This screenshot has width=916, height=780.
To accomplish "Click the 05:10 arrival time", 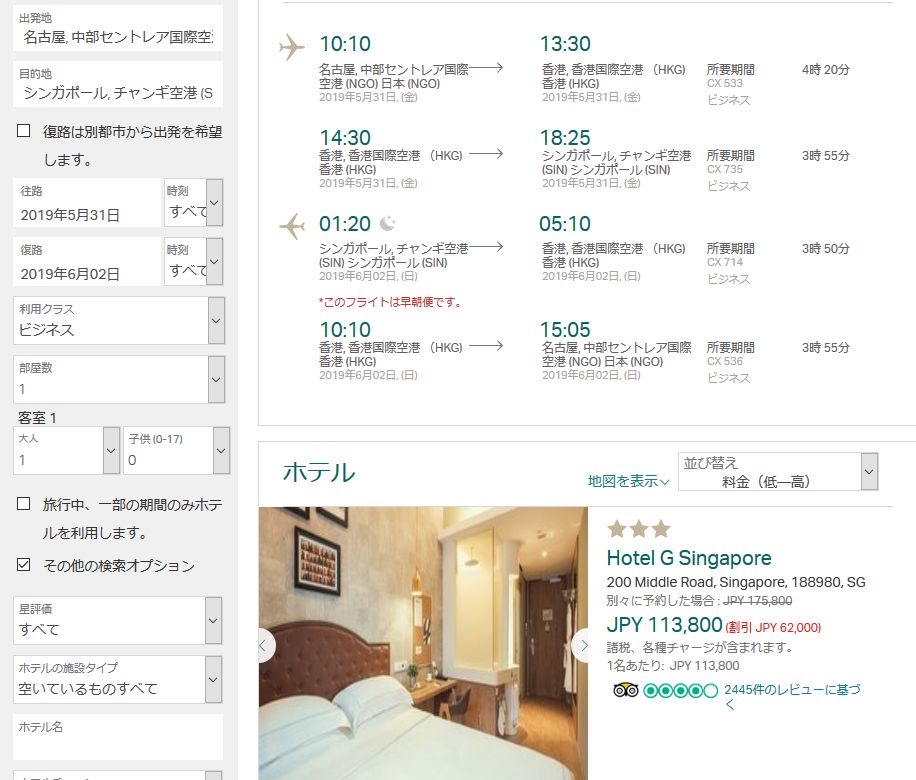I will (x=565, y=224).
